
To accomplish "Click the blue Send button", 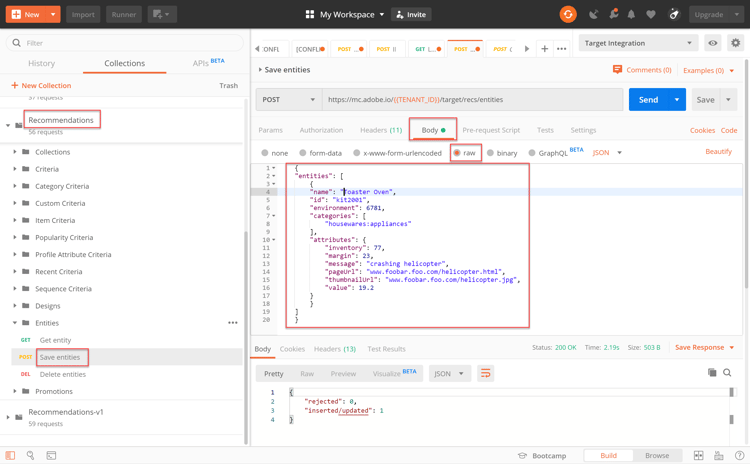I will pyautogui.click(x=649, y=99).
